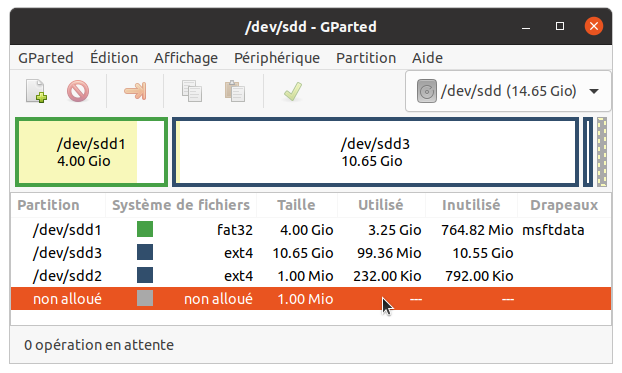Click the New partition icon

[36, 91]
